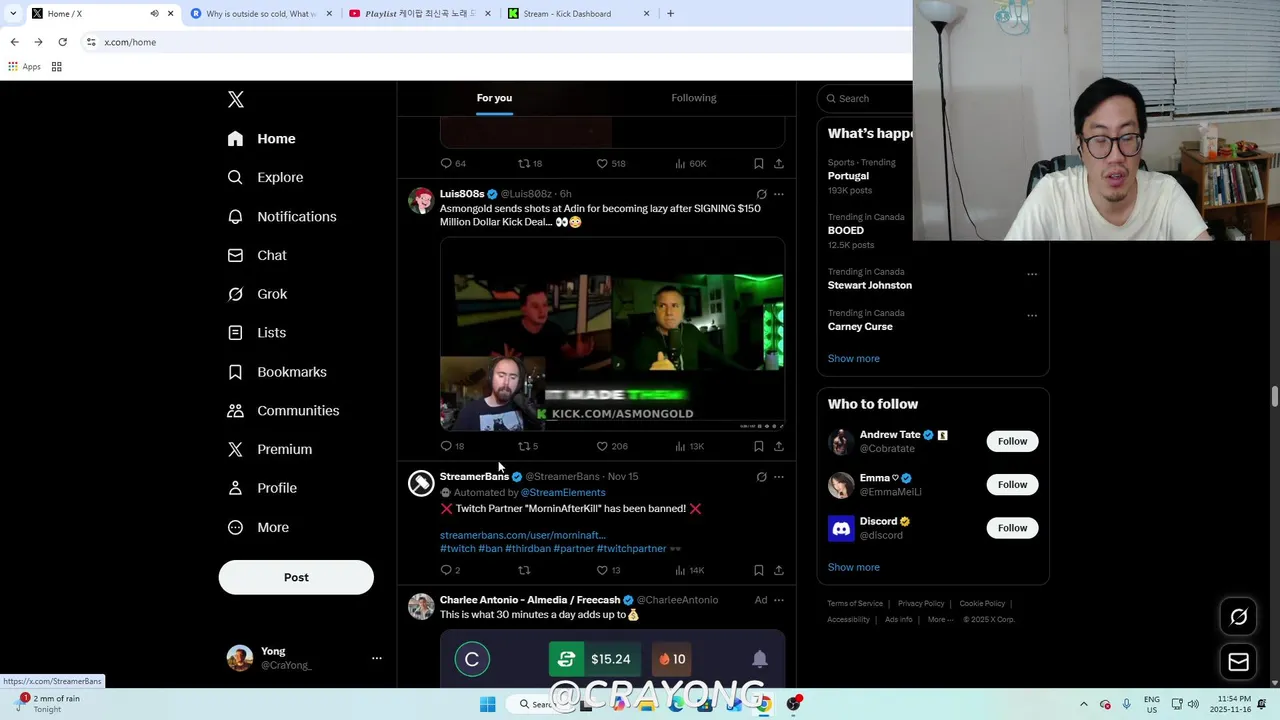1280x720 pixels.
Task: Open floating Grok button
Action: click(x=1238, y=617)
